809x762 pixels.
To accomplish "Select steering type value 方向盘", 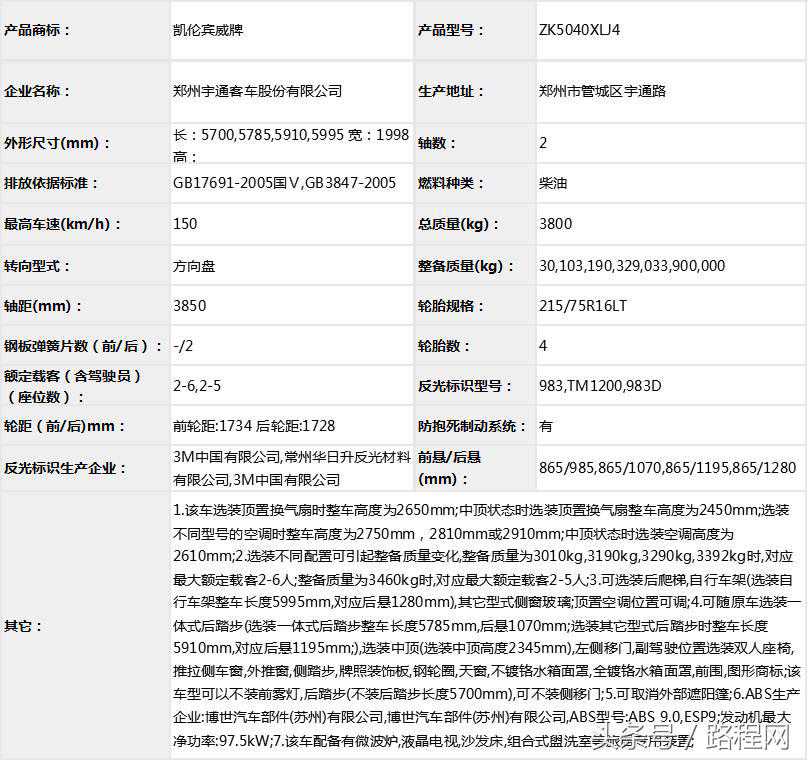I will (194, 266).
